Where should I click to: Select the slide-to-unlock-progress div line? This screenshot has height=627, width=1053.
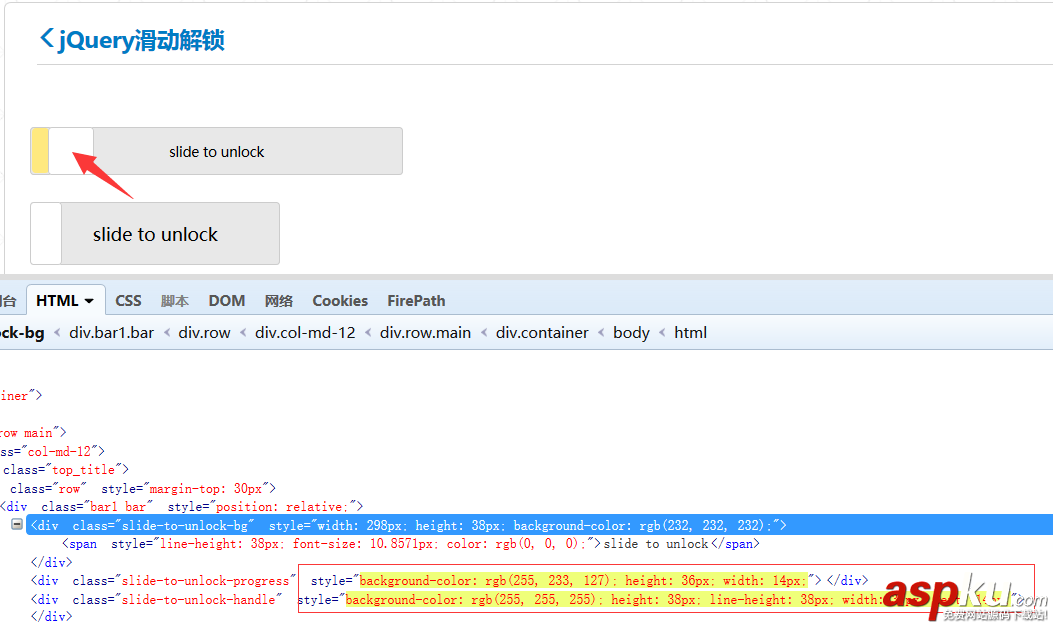(449, 580)
